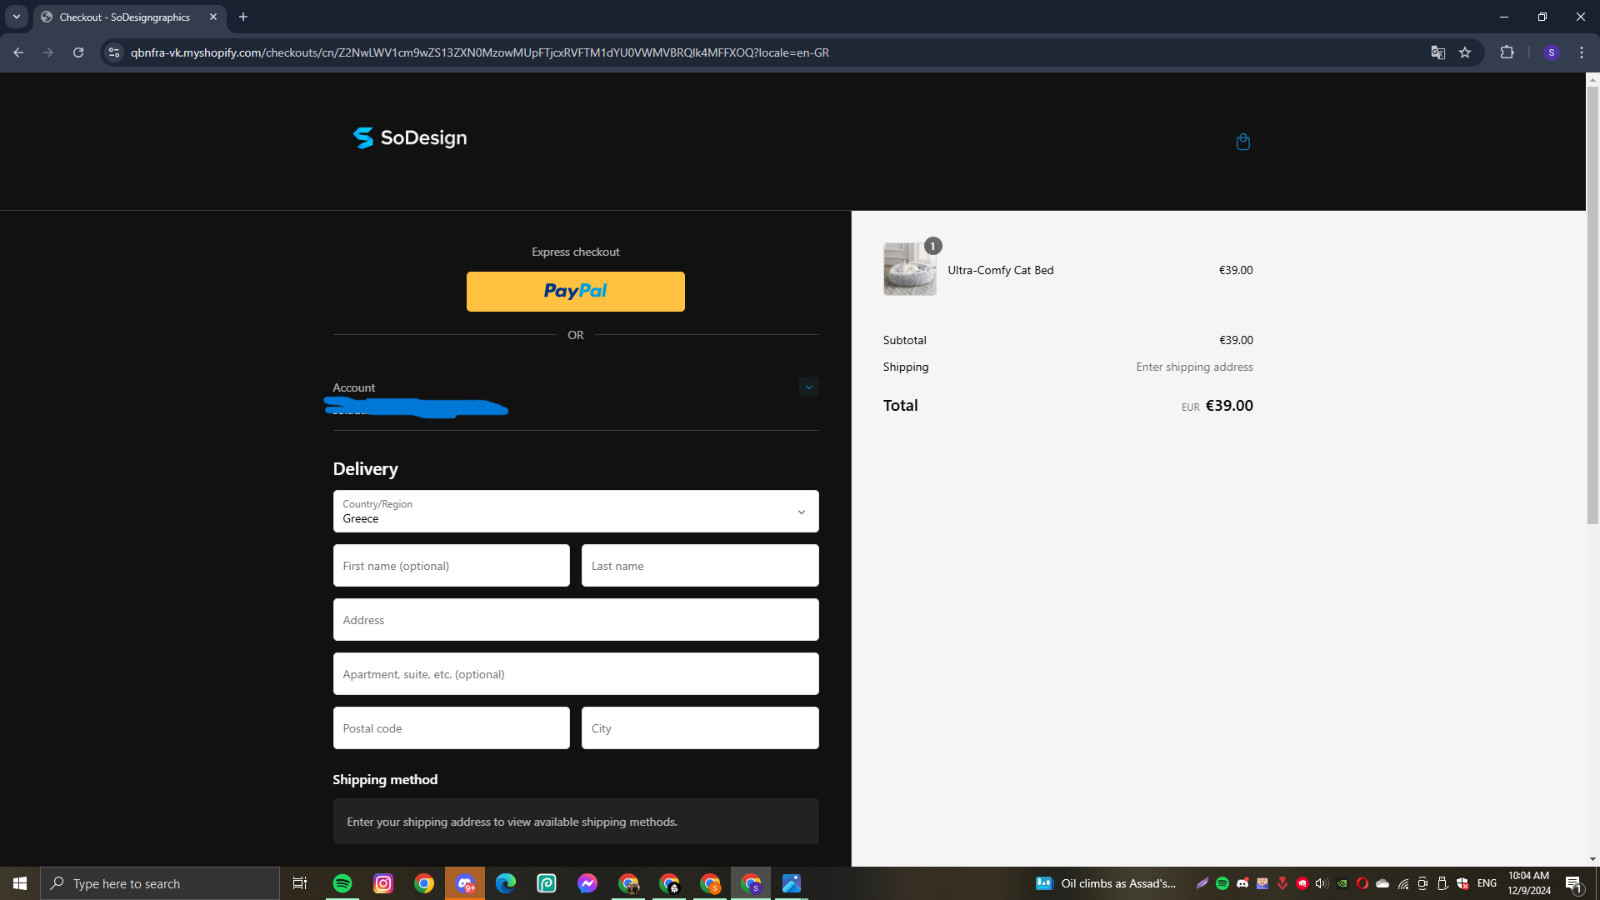Open the Wi-Fi network tray icon
The height and width of the screenshot is (900, 1600).
1403,883
